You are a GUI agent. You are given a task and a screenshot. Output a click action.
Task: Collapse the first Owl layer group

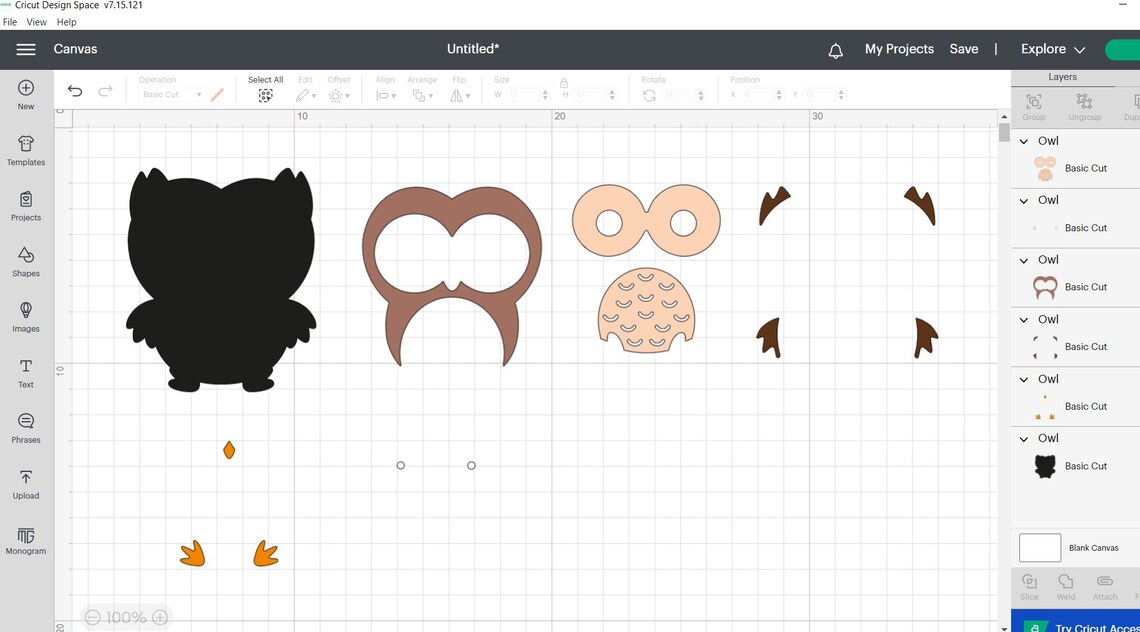coord(1023,141)
